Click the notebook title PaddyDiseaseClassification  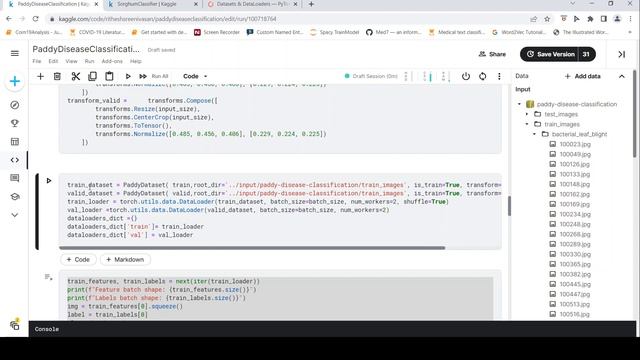pyautogui.click(x=86, y=49)
